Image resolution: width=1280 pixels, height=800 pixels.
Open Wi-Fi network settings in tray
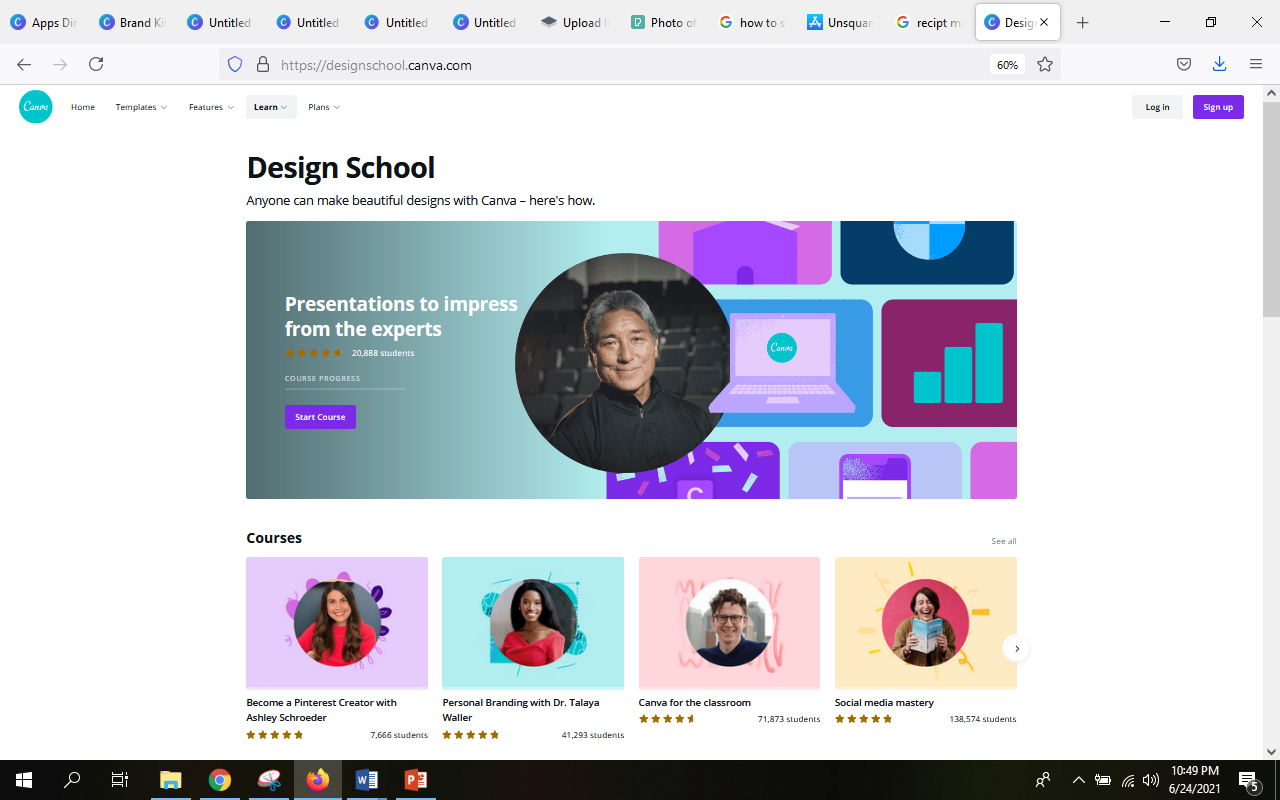[x=1128, y=780]
